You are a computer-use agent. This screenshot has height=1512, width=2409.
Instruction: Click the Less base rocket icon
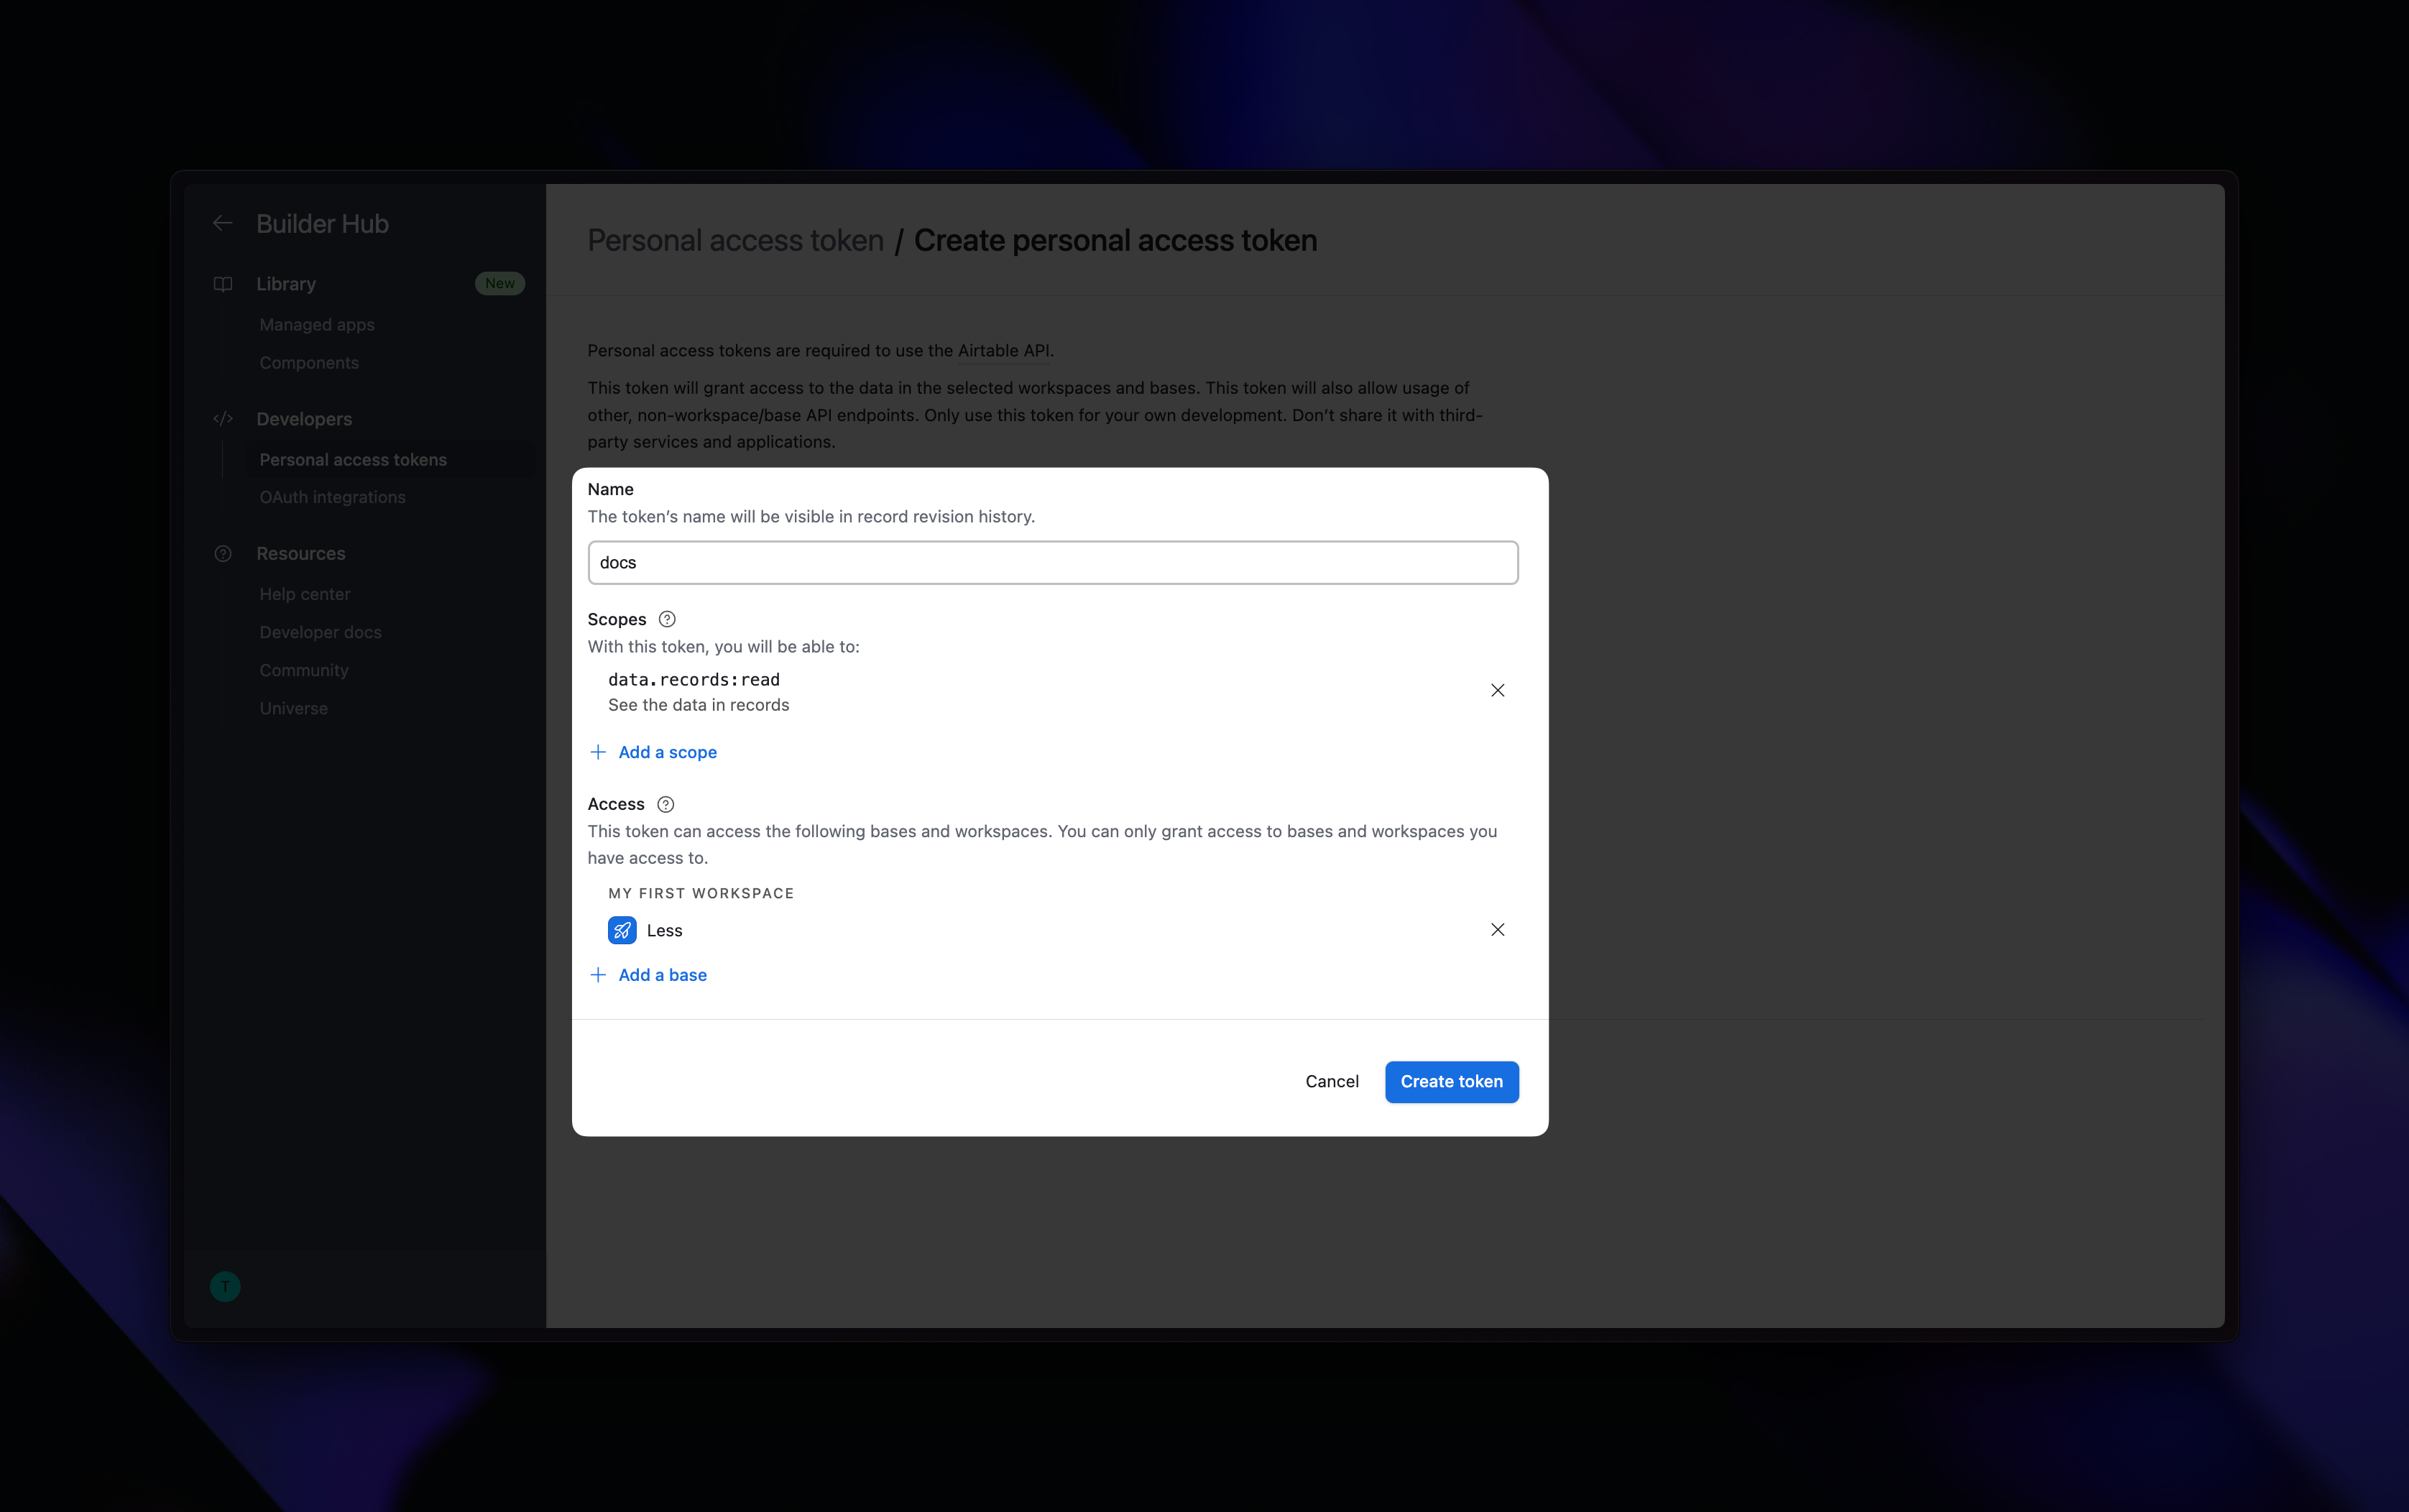pyautogui.click(x=622, y=930)
